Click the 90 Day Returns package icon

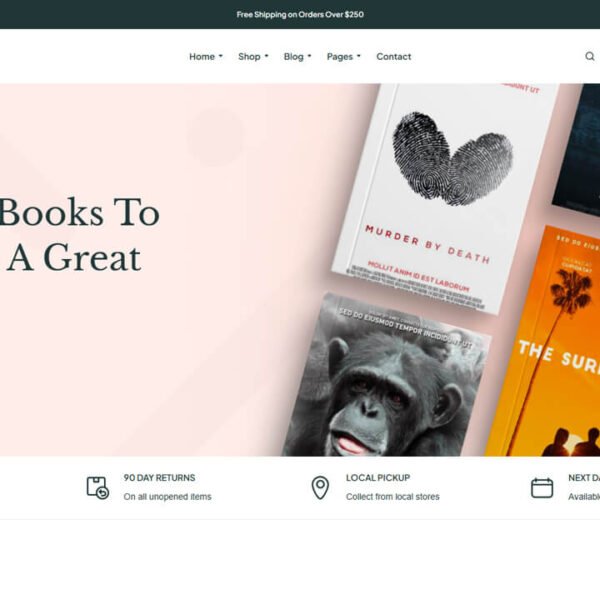point(98,488)
